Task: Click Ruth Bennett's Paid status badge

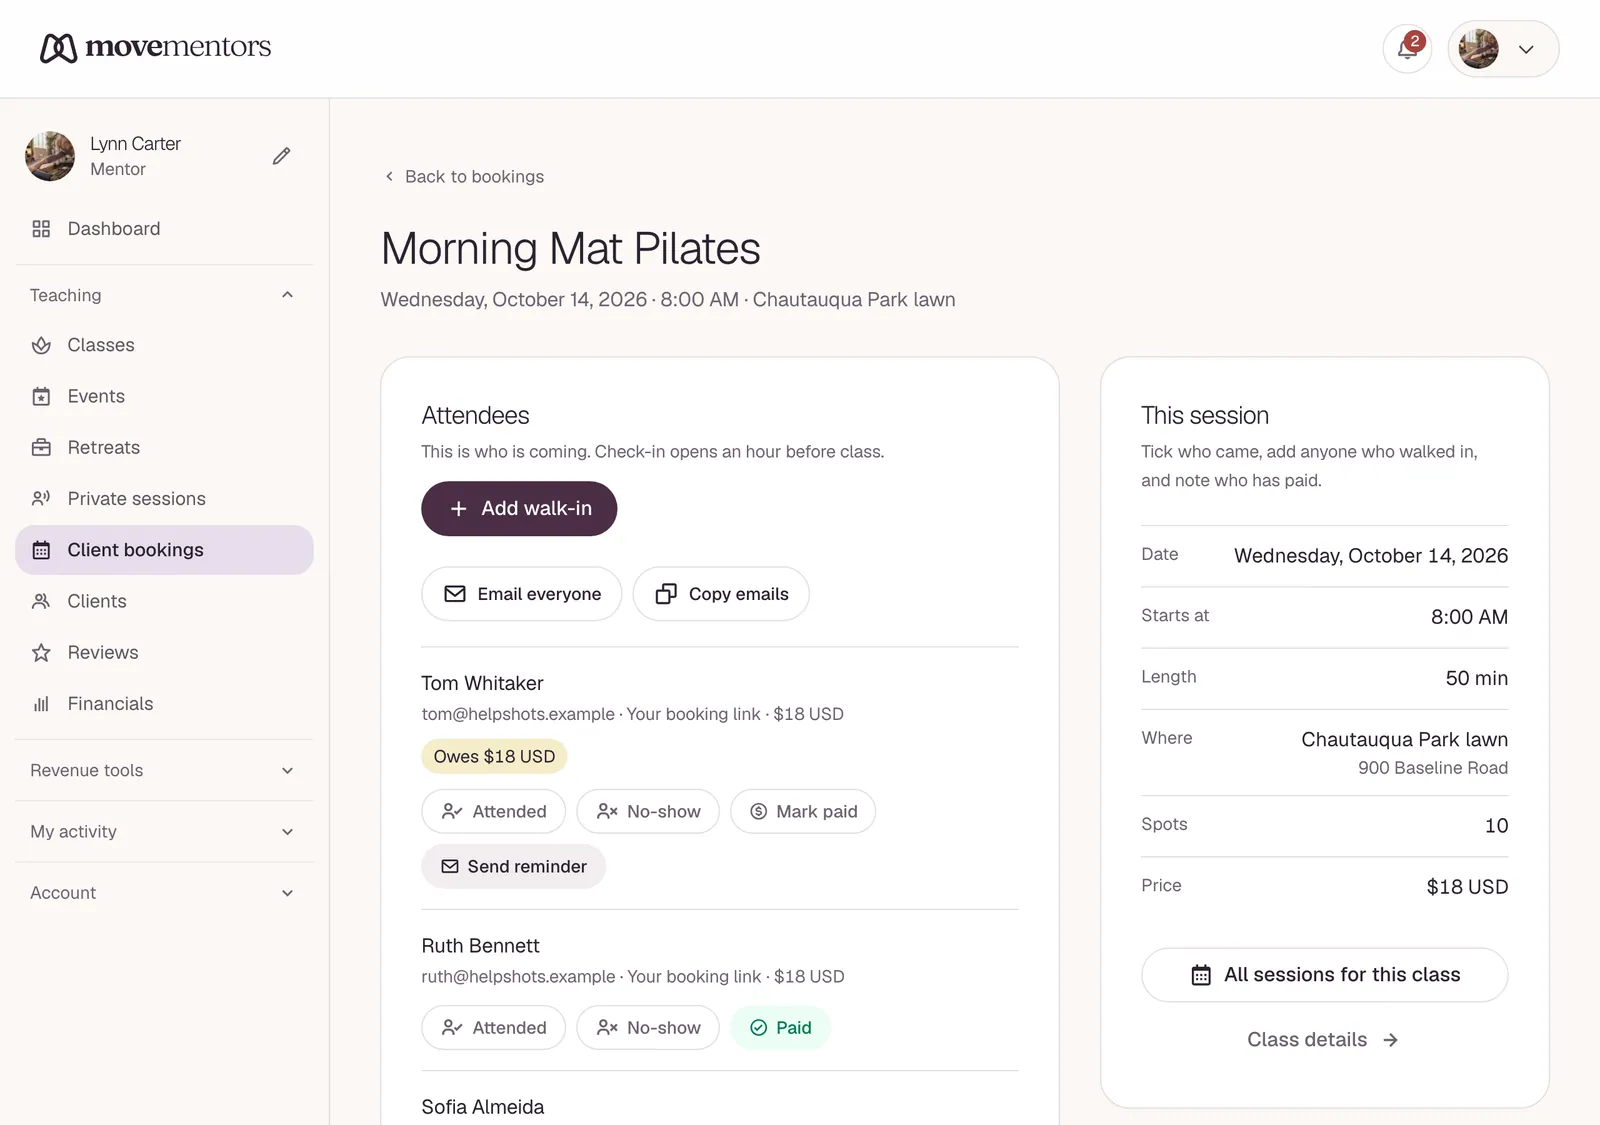Action: (781, 1027)
